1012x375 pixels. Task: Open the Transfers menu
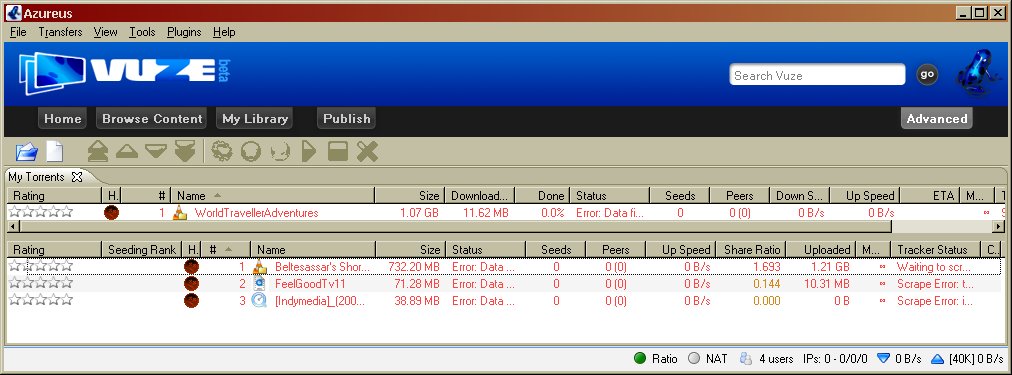(60, 32)
